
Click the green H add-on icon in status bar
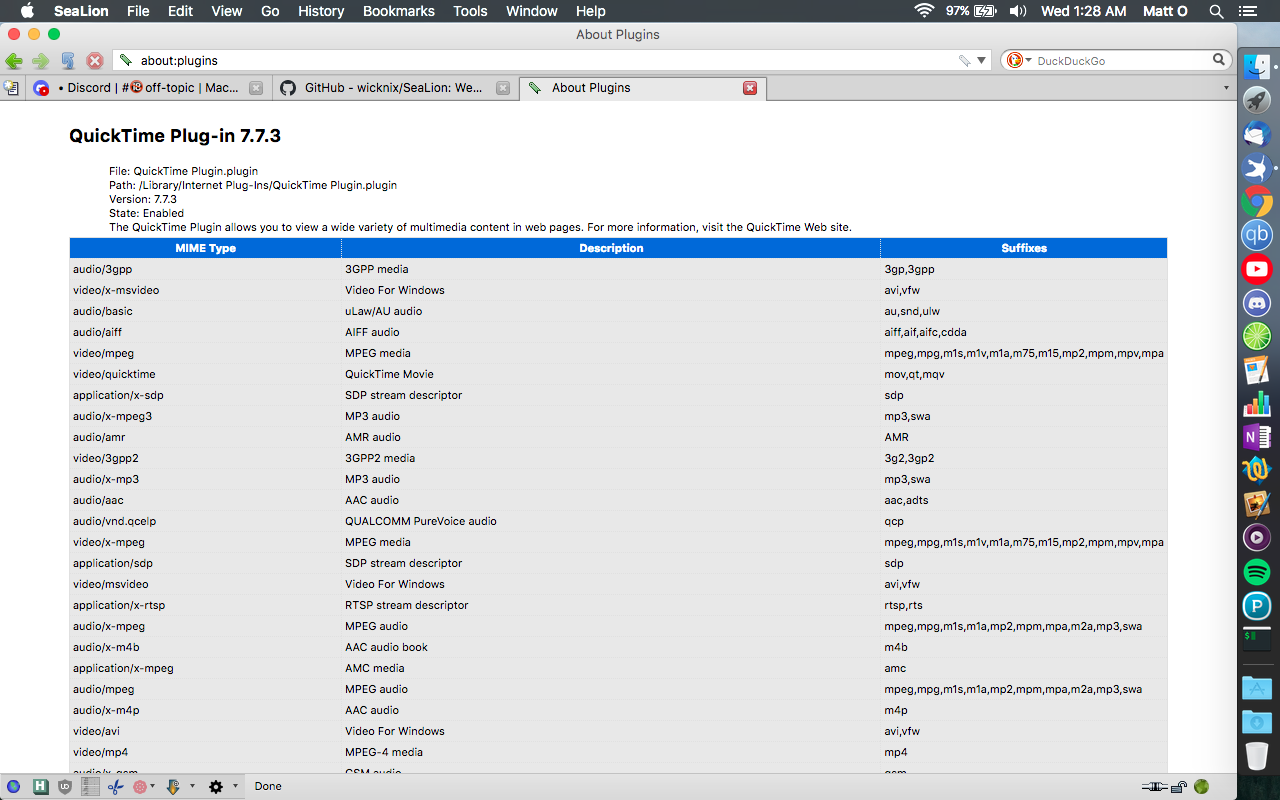pyautogui.click(x=41, y=787)
